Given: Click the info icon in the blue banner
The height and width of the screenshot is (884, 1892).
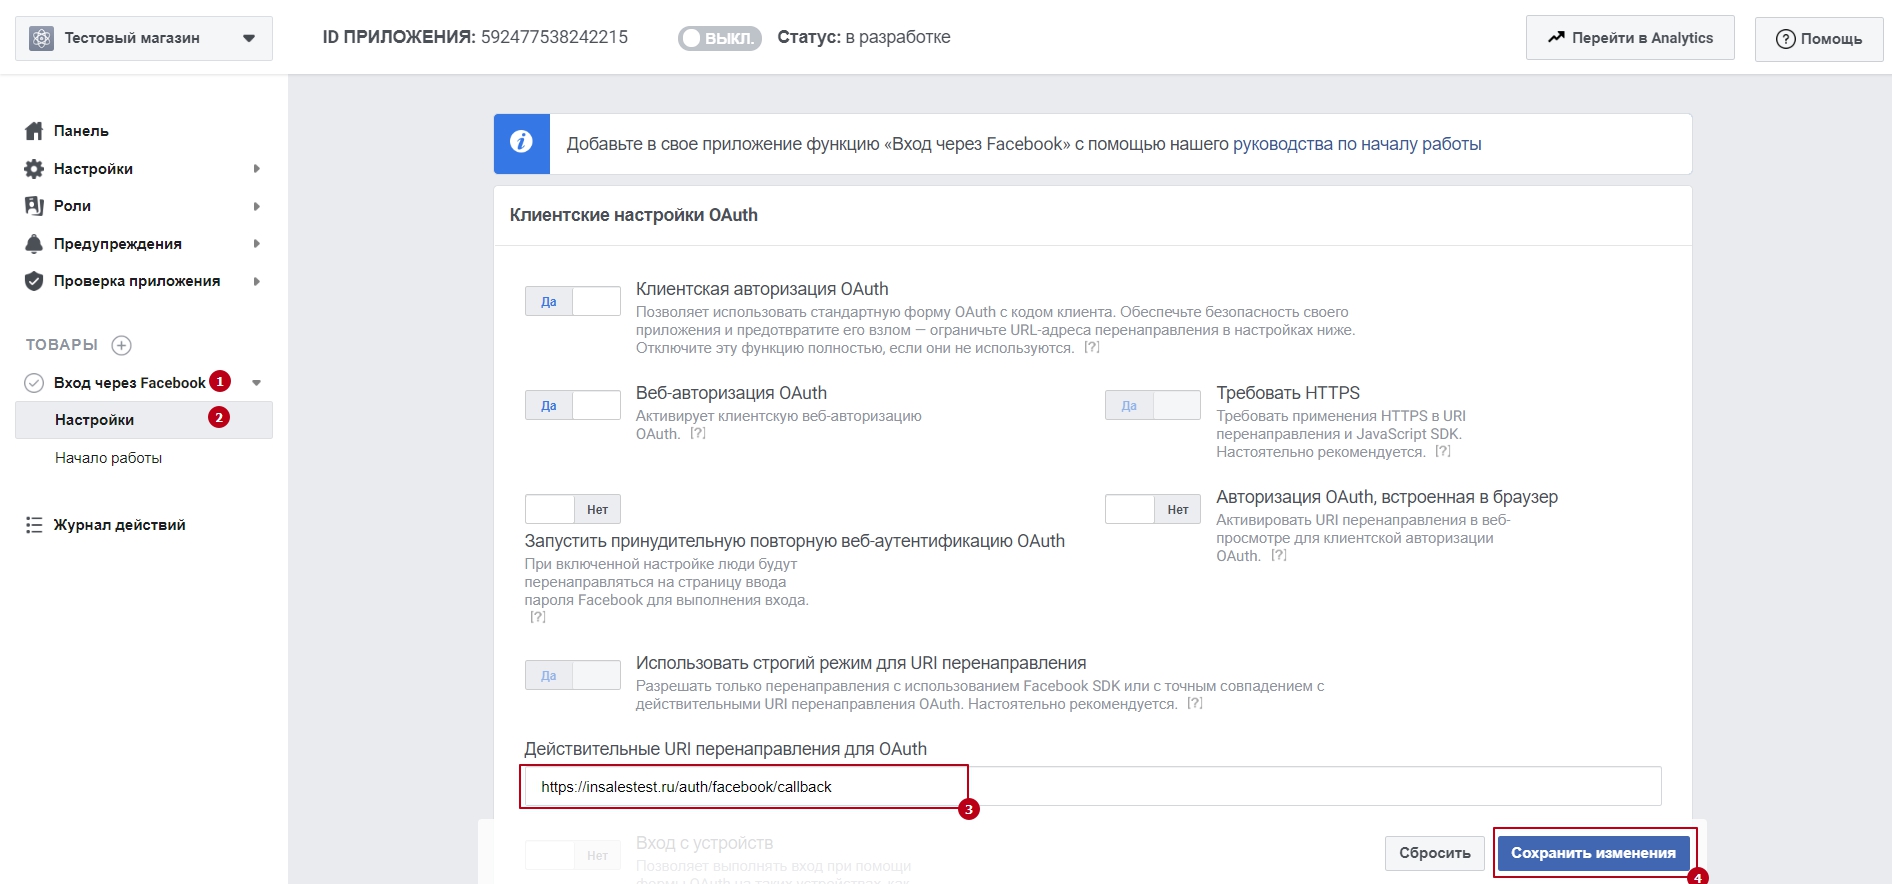Looking at the screenshot, I should 521,143.
